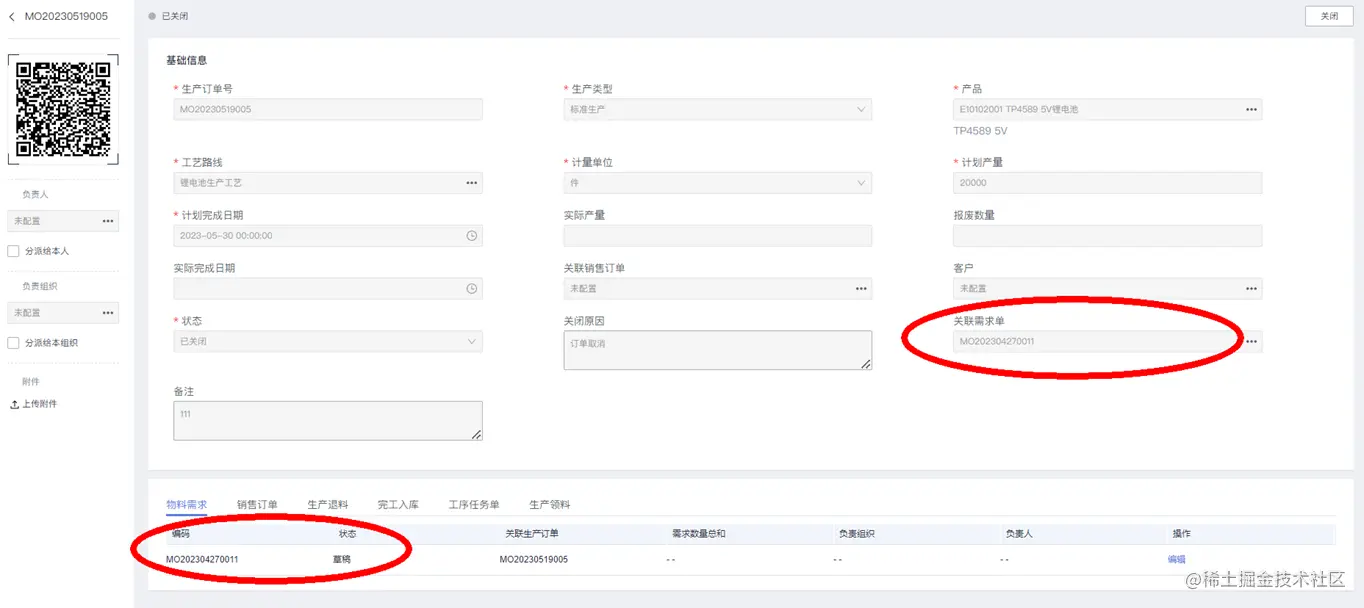Switch to the 销售订单 tab

pos(257,505)
